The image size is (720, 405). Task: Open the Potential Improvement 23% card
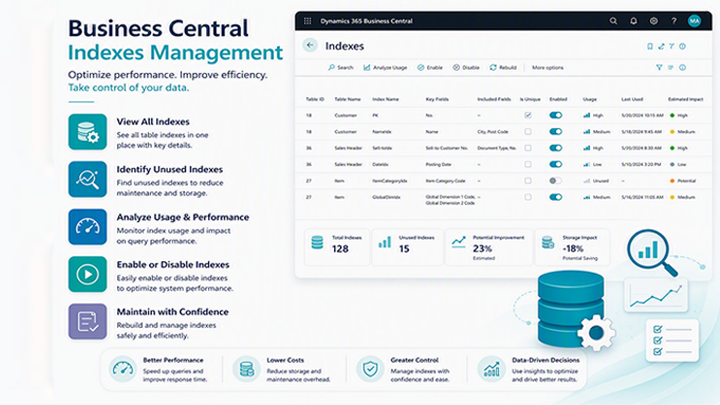(x=489, y=247)
